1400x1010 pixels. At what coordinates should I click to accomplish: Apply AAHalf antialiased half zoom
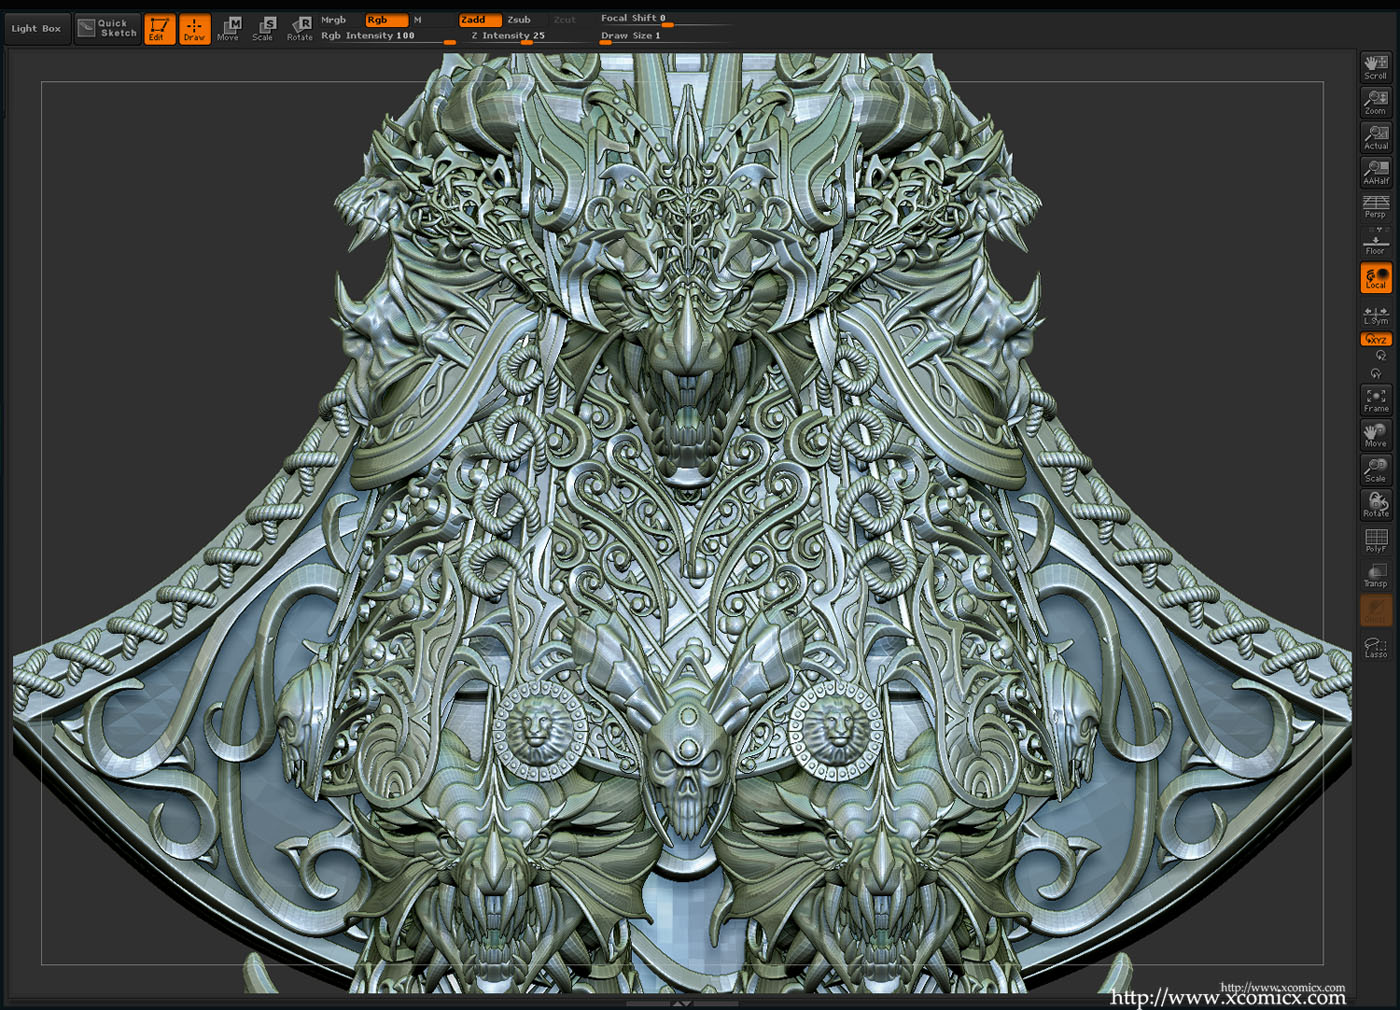pos(1376,172)
